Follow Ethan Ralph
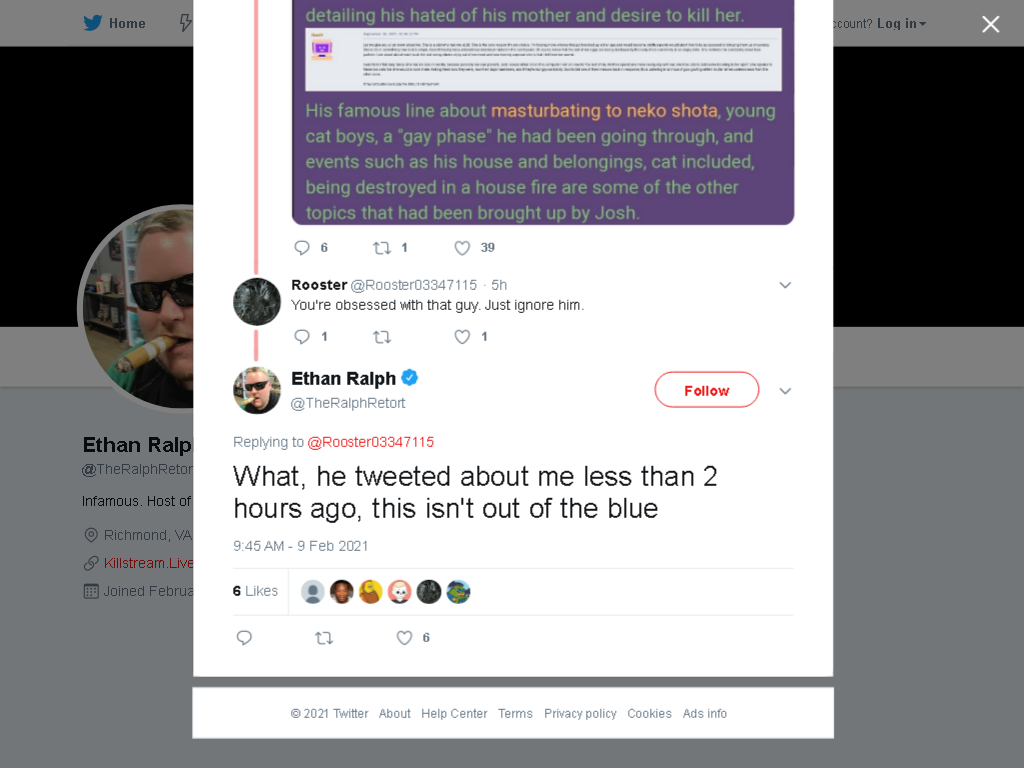 click(x=707, y=390)
